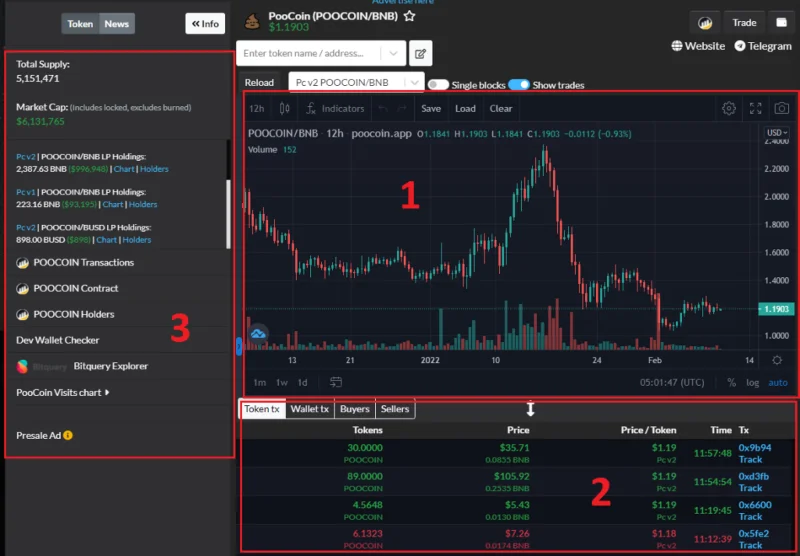Image resolution: width=800 pixels, height=556 pixels.
Task: Click the favorite star next to PooCoin title
Action: click(409, 16)
